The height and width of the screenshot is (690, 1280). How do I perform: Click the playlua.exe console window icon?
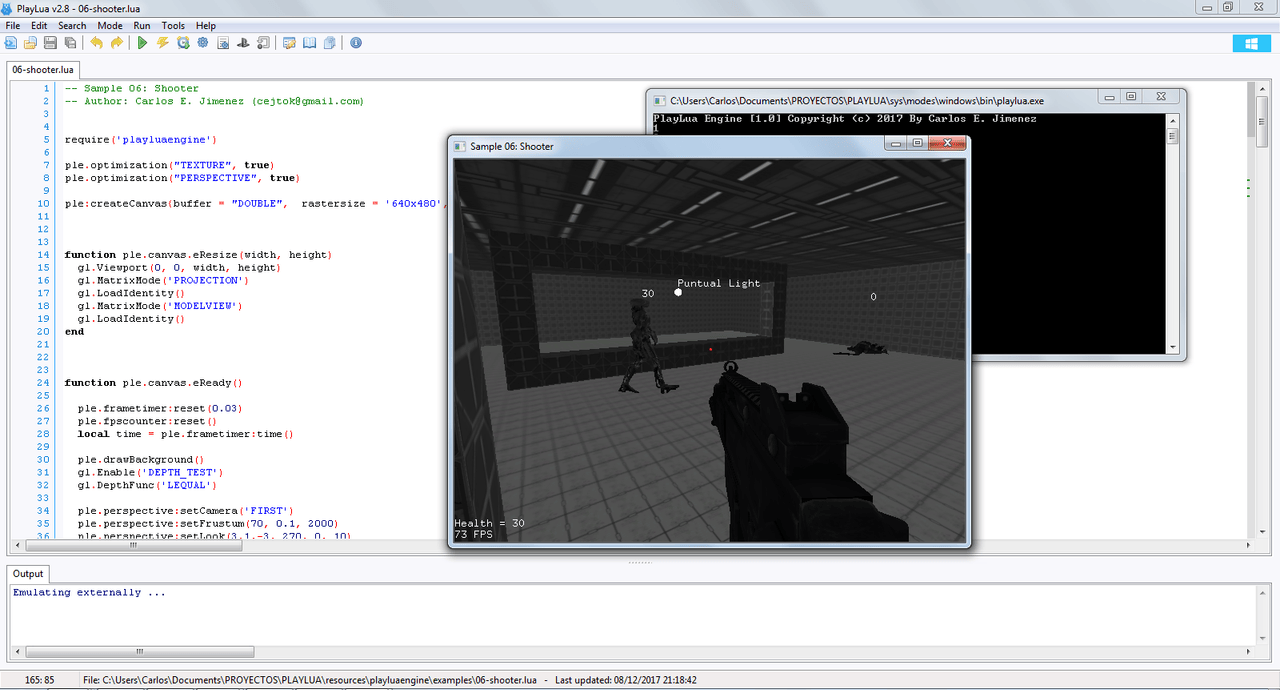point(659,100)
